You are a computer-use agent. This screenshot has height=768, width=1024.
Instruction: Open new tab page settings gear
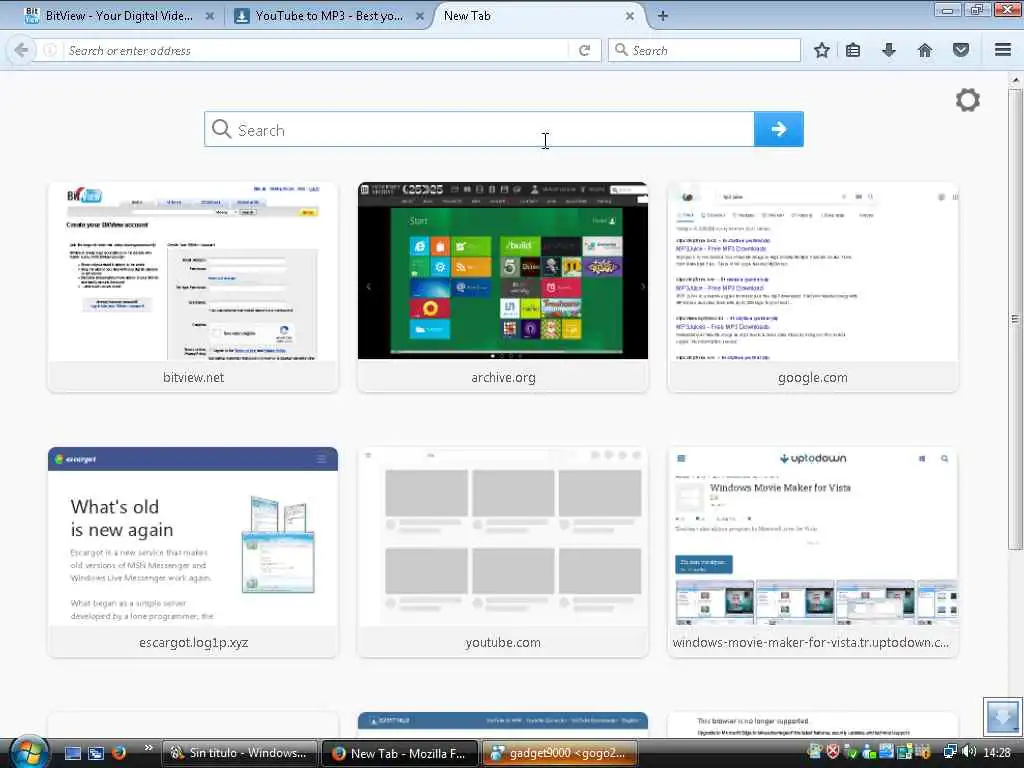click(x=968, y=100)
